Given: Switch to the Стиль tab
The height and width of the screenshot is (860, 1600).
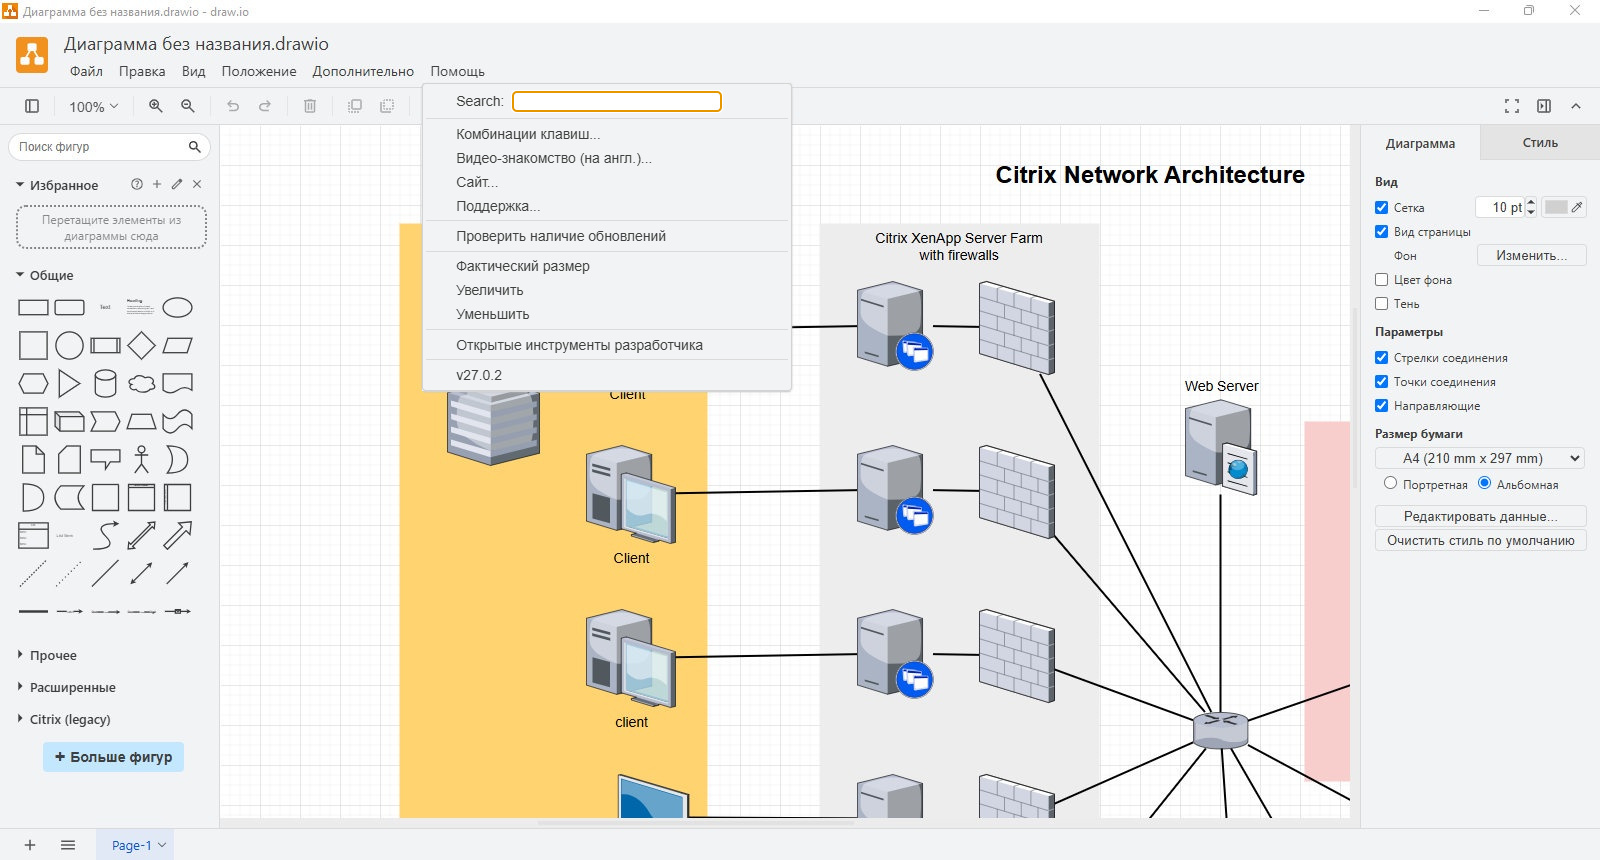Looking at the screenshot, I should [x=1540, y=143].
